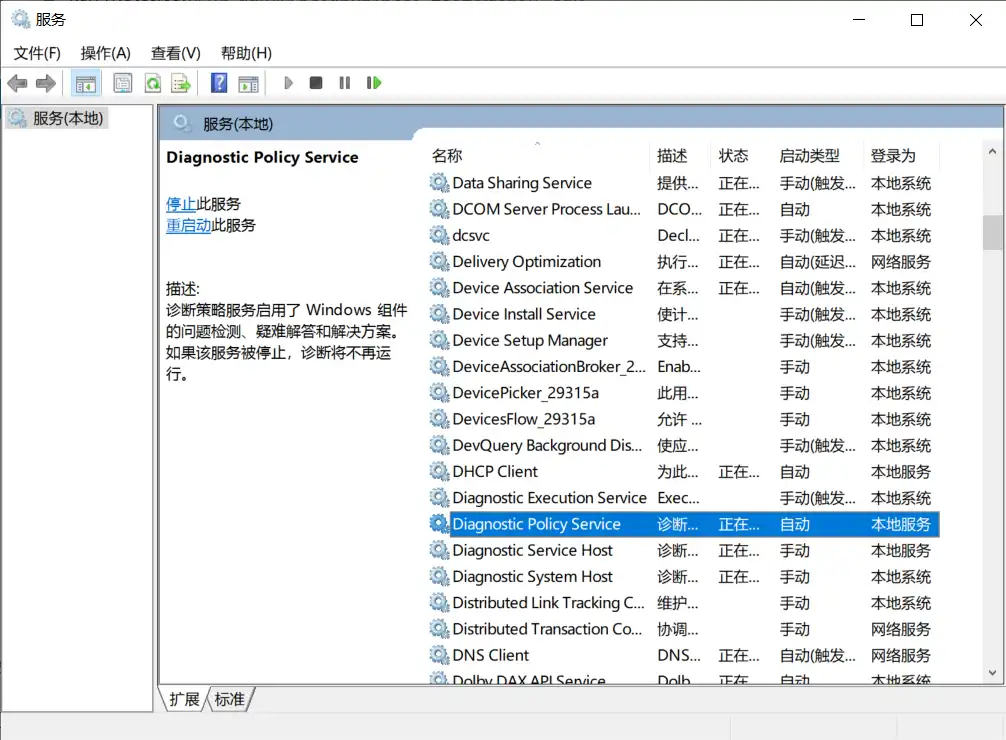Sort by the 启动类型 column header
The image size is (1006, 740).
point(817,155)
